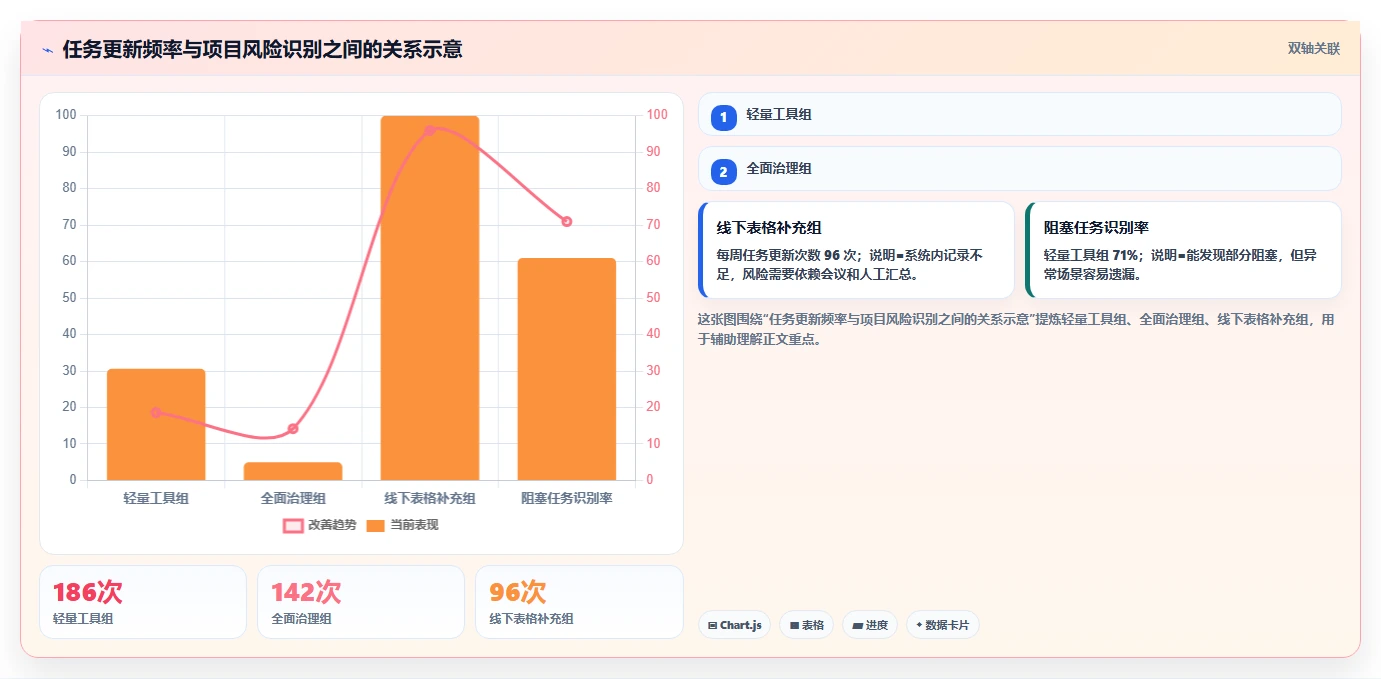Click the summary paragraph starting 这张图围绕
Image resolution: width=1381 pixels, height=679 pixels.
pos(1016,329)
